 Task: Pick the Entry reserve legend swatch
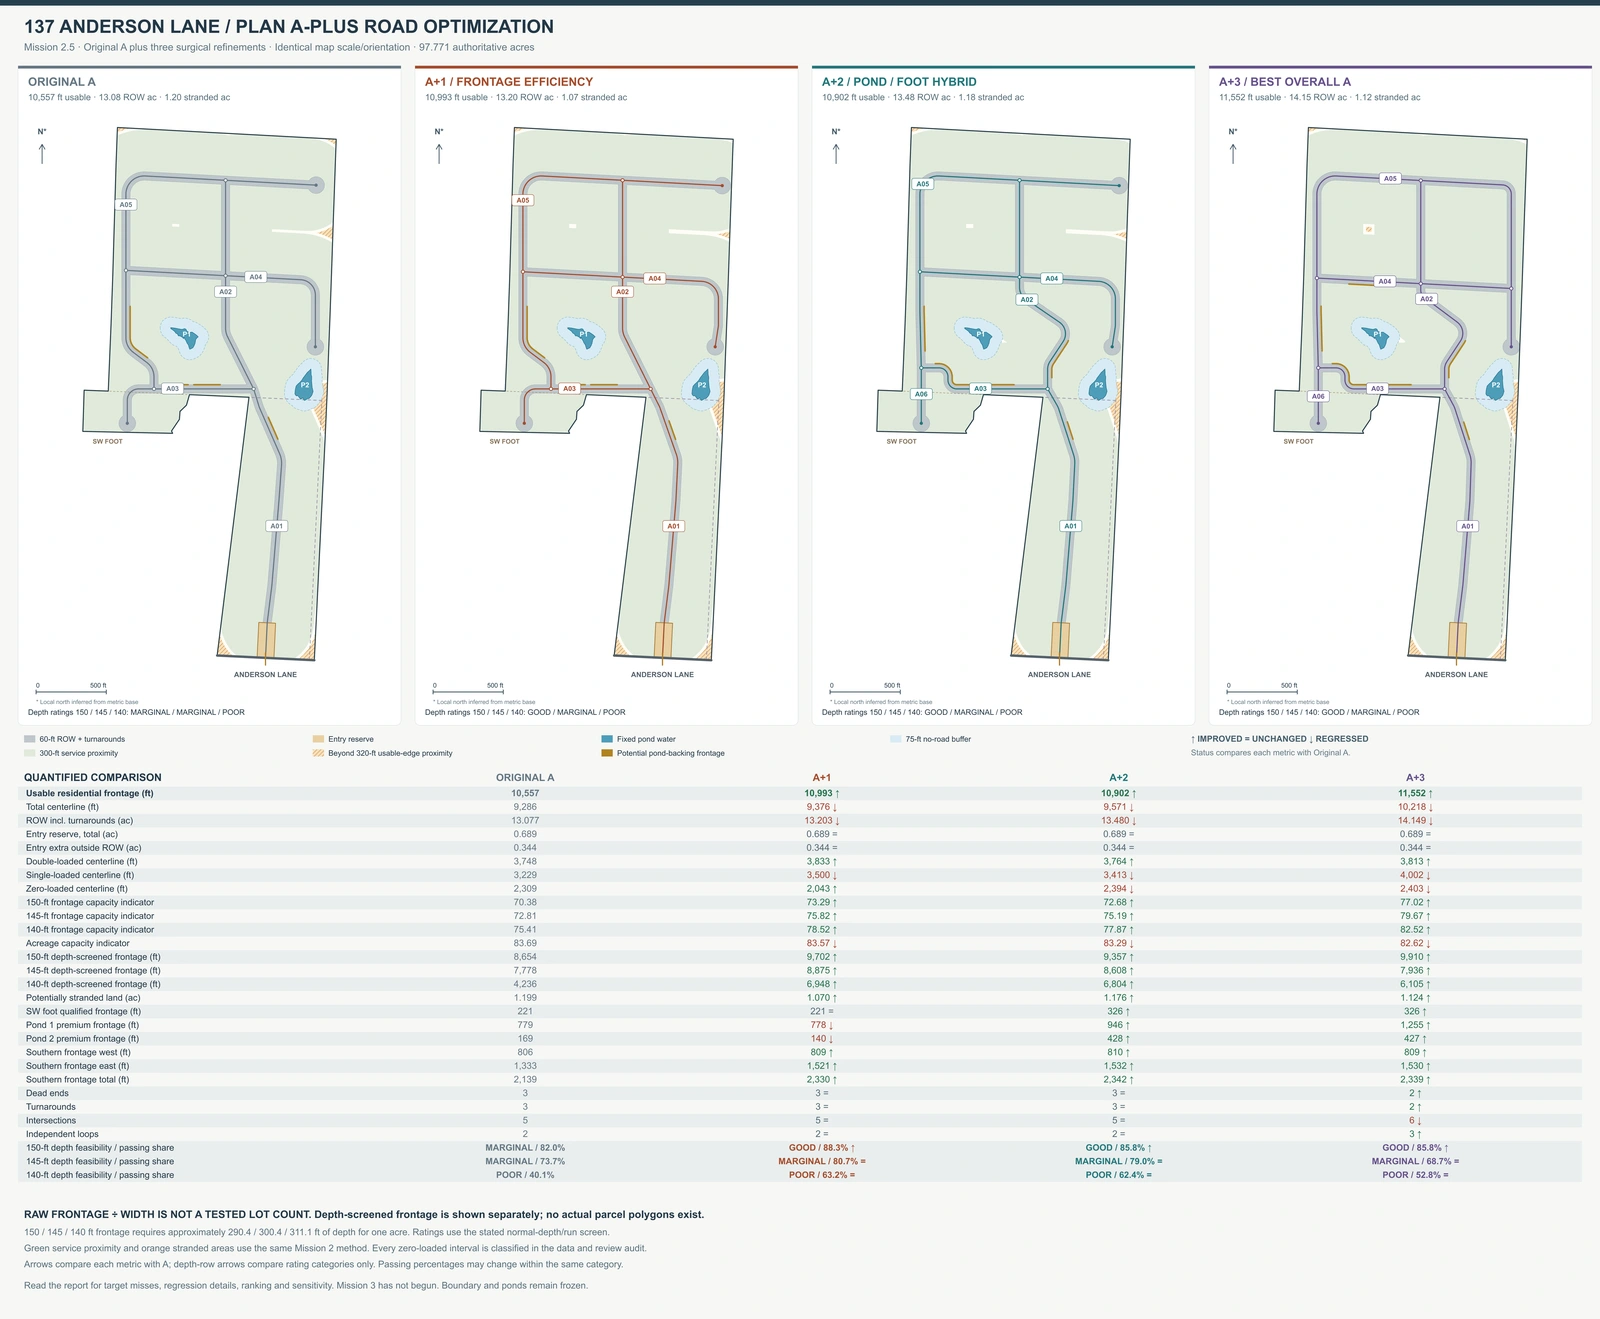(318, 739)
